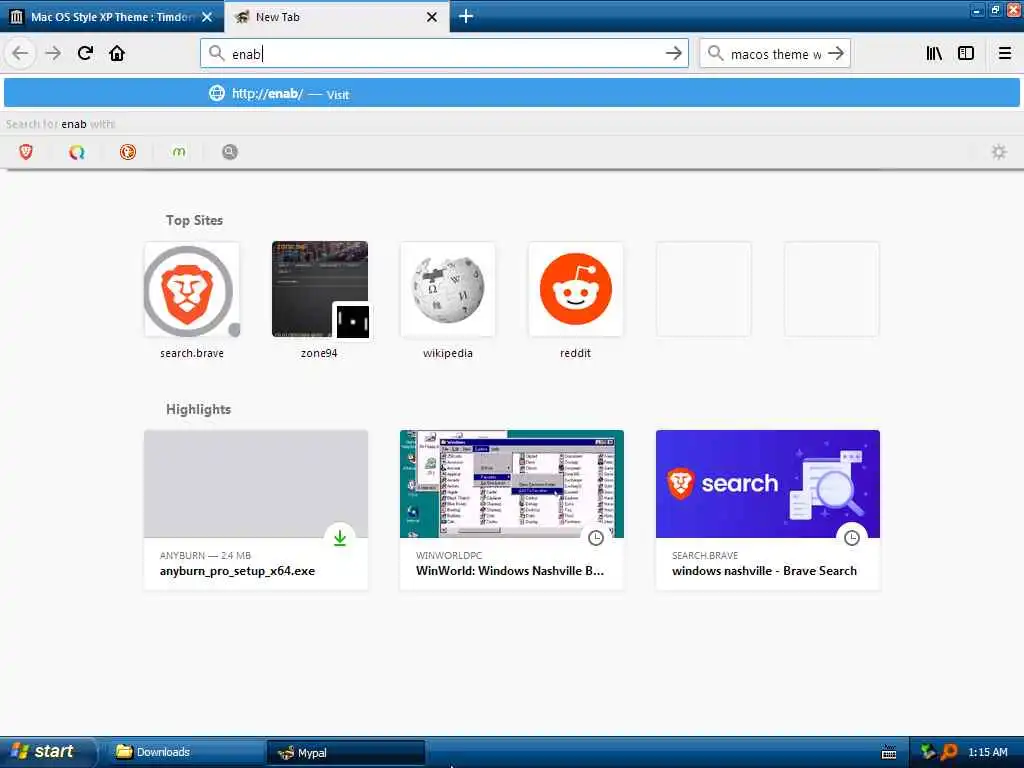Open a new tab with plus button
This screenshot has width=1024, height=768.
tap(466, 16)
